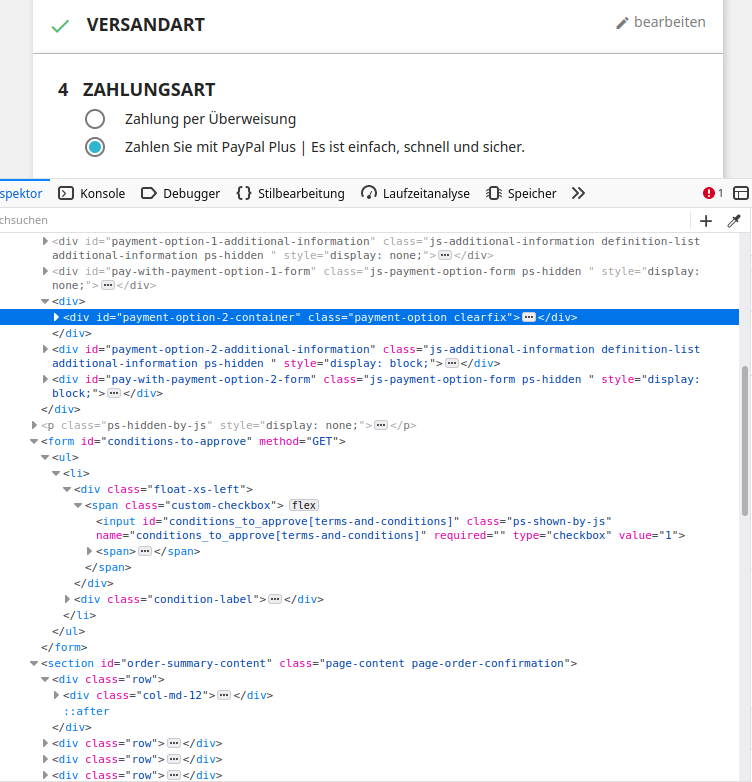Toggle the responsive layout icon in devtools

click(x=741, y=193)
